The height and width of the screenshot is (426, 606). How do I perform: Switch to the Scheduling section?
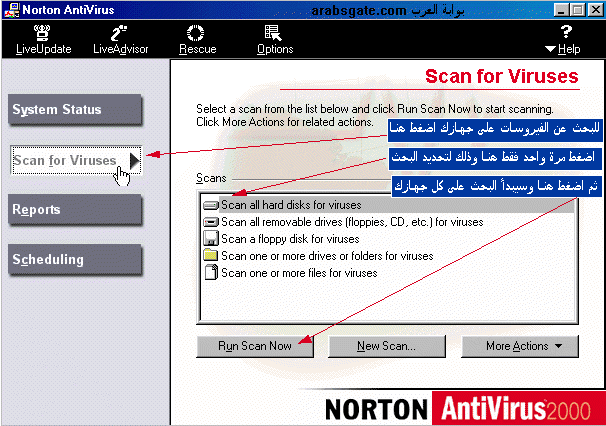pyautogui.click(x=75, y=260)
